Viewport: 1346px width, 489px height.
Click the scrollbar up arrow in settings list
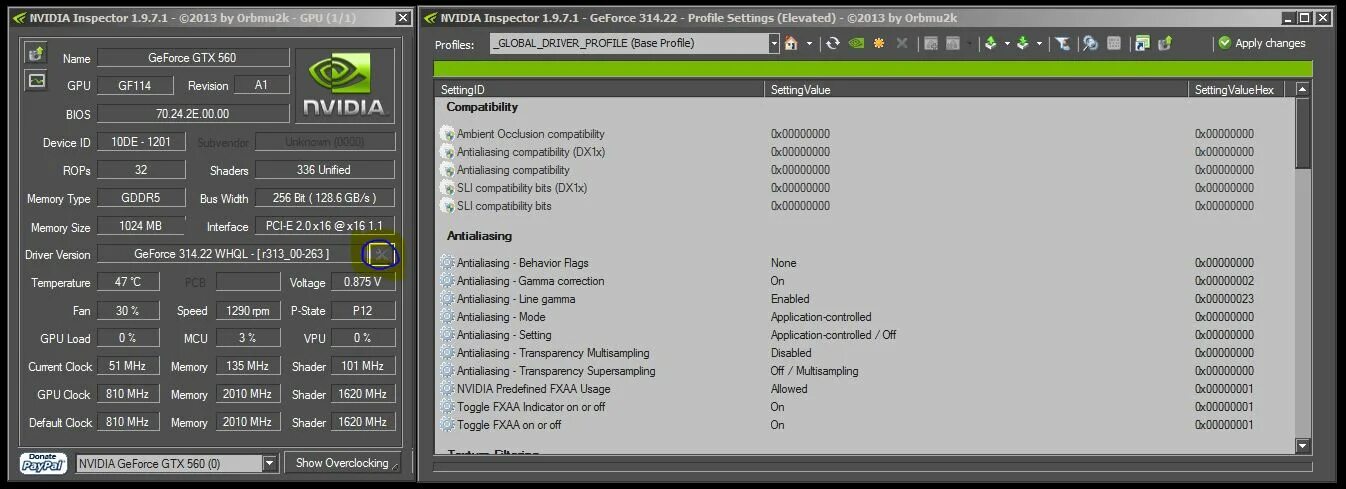click(x=1302, y=89)
